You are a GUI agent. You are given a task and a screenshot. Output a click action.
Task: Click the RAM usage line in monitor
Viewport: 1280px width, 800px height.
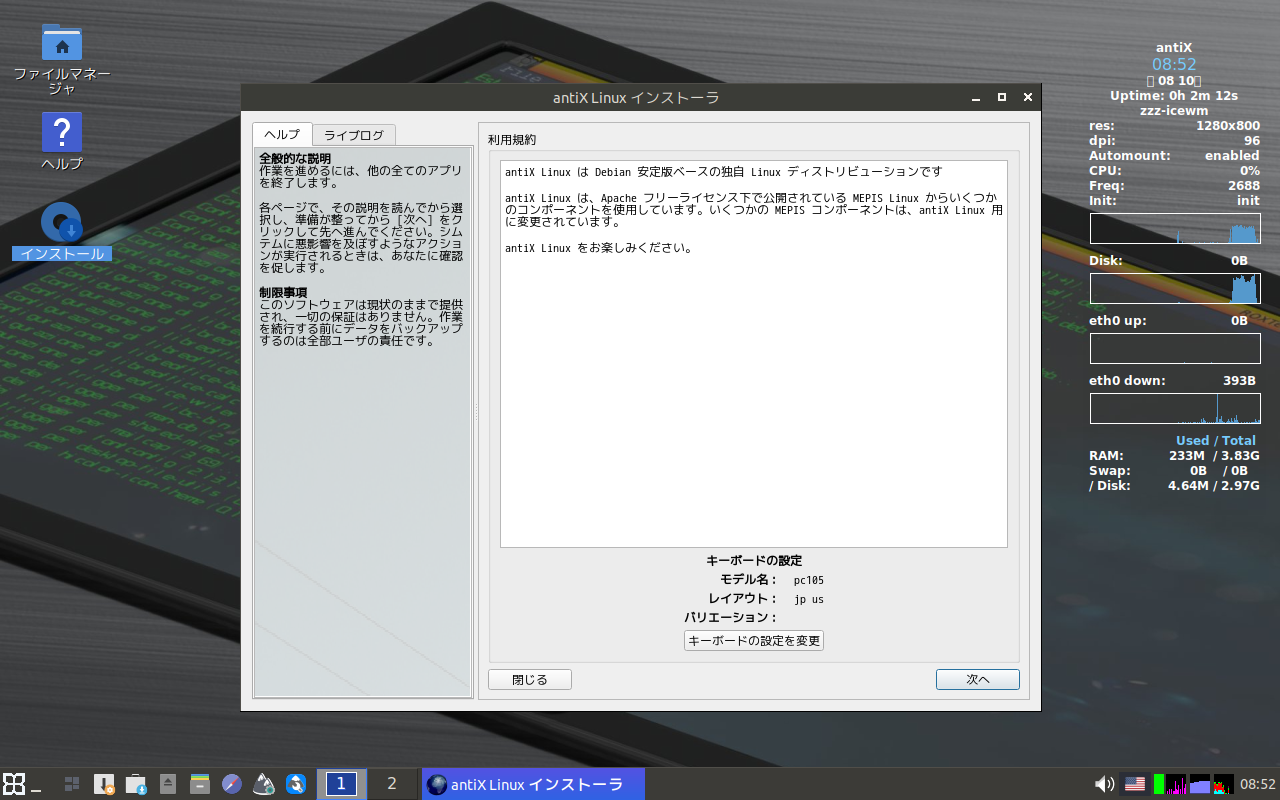(x=1172, y=456)
